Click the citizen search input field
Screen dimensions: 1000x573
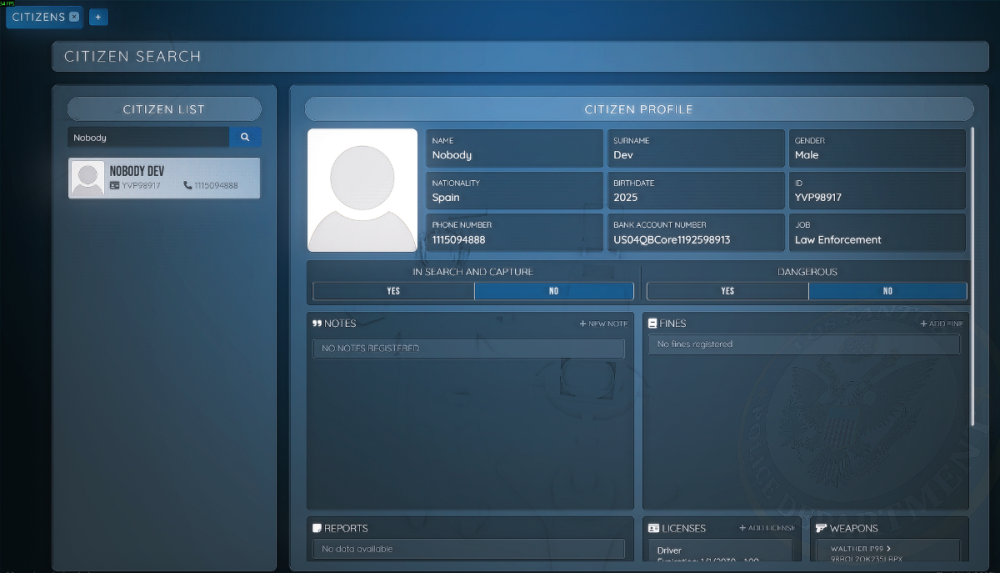(148, 137)
